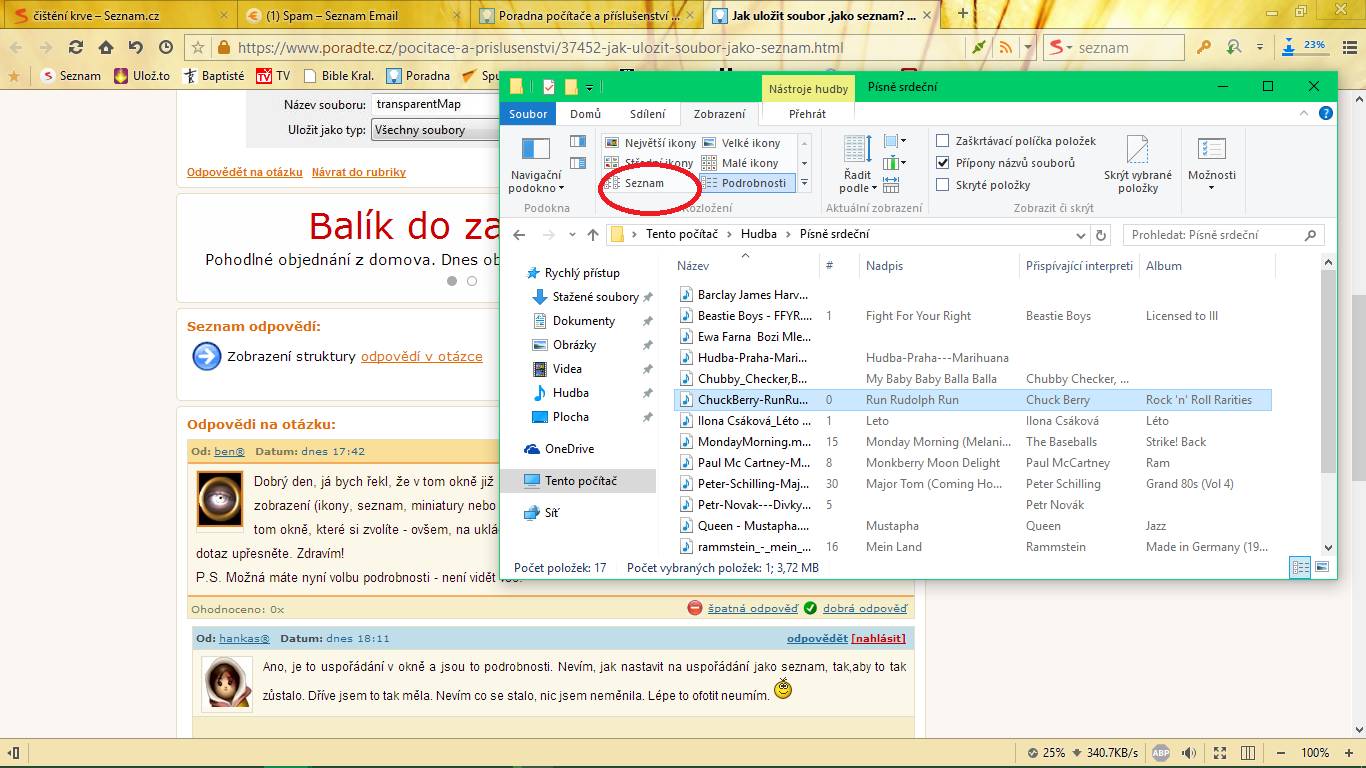Open recent locations dropdown arrow
This screenshot has width=1366, height=768.
coord(572,235)
